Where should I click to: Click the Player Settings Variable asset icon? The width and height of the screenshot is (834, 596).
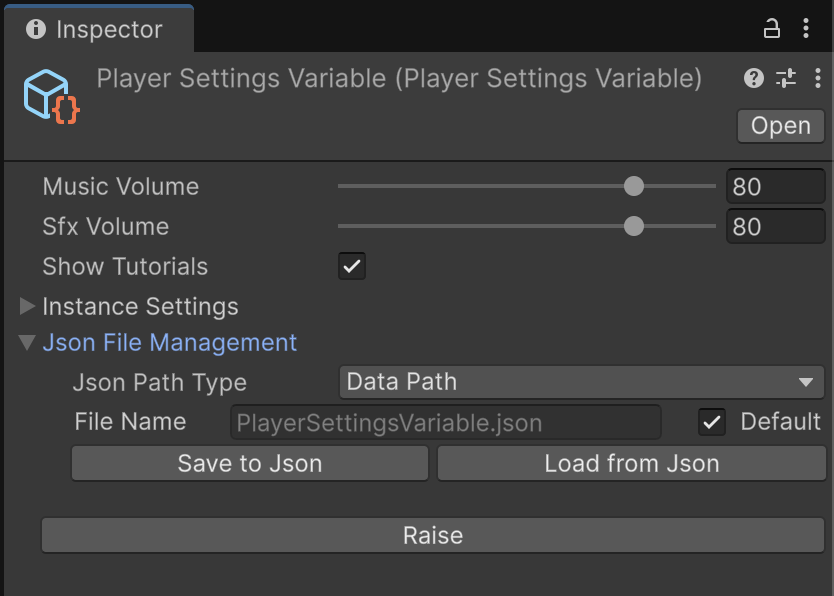[x=49, y=95]
